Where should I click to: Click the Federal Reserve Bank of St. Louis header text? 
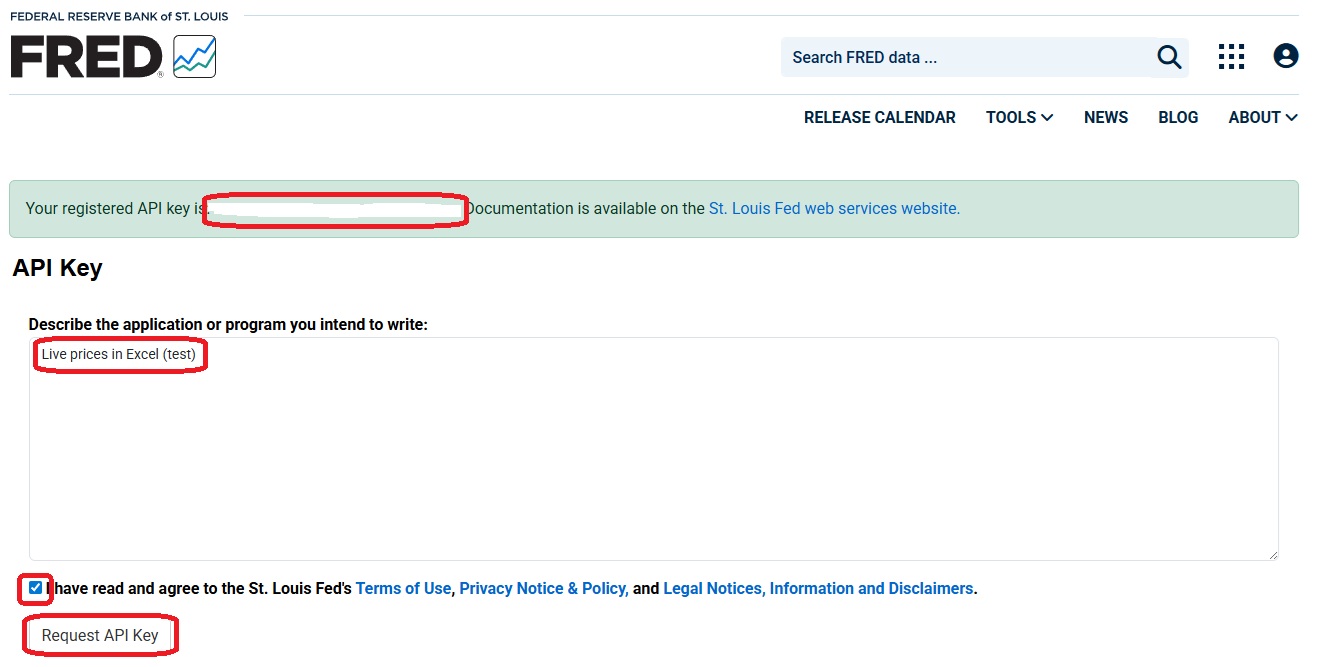coord(119,16)
